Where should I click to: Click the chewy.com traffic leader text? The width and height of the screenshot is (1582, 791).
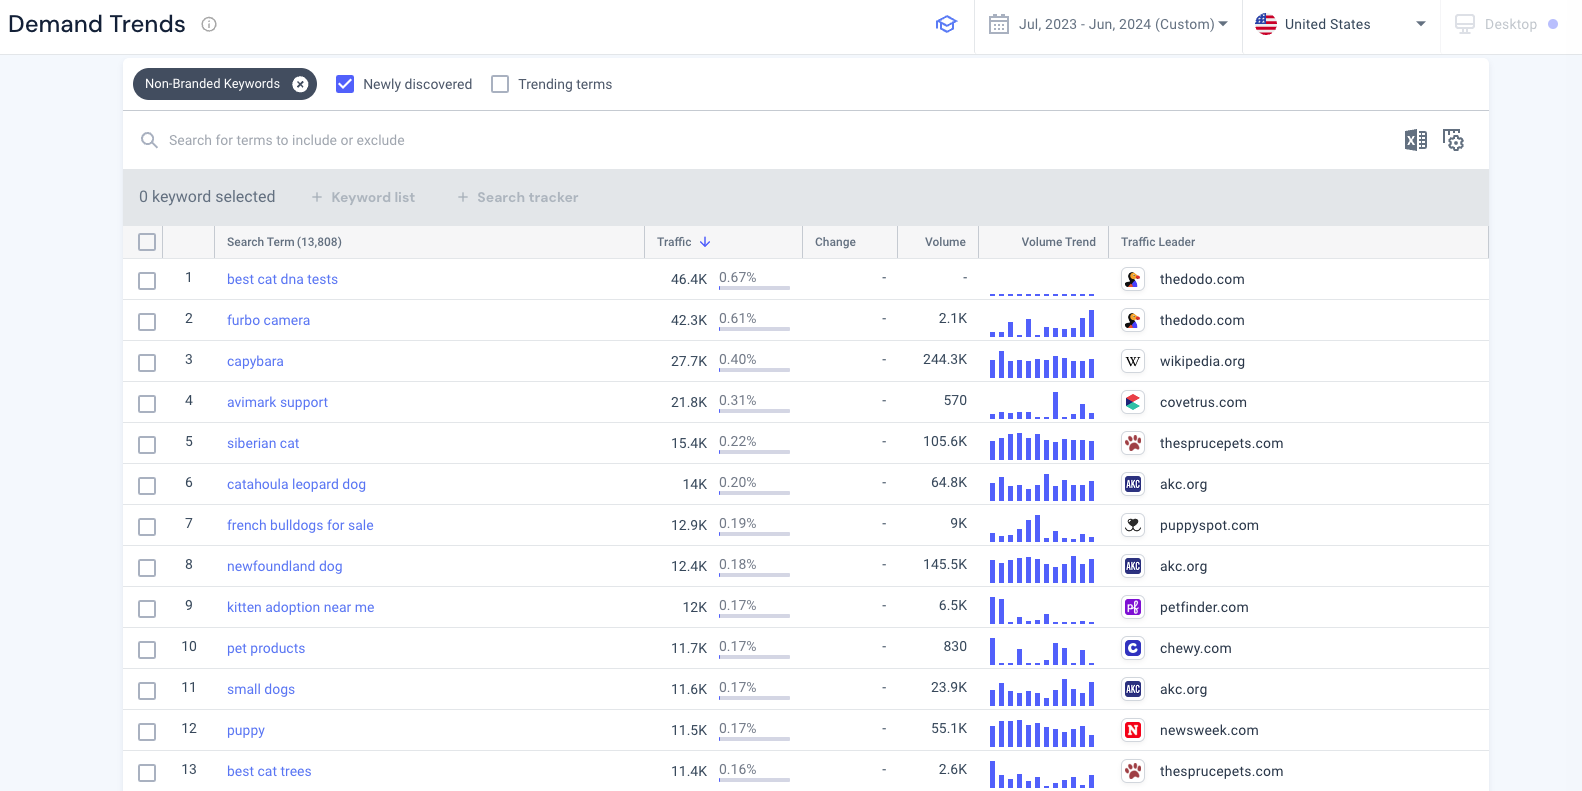click(1195, 648)
